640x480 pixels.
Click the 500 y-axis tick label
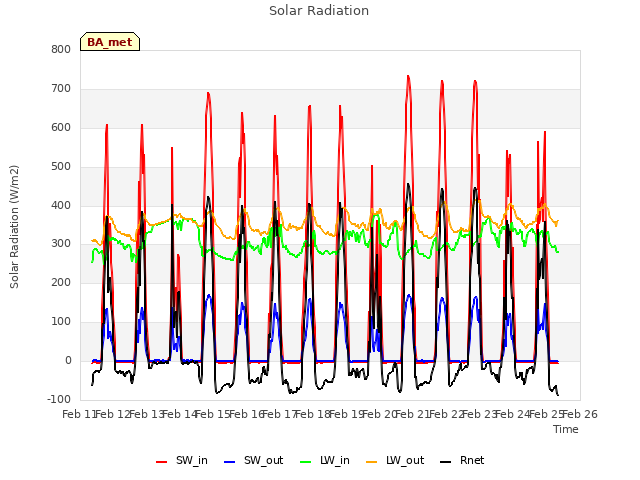point(61,167)
